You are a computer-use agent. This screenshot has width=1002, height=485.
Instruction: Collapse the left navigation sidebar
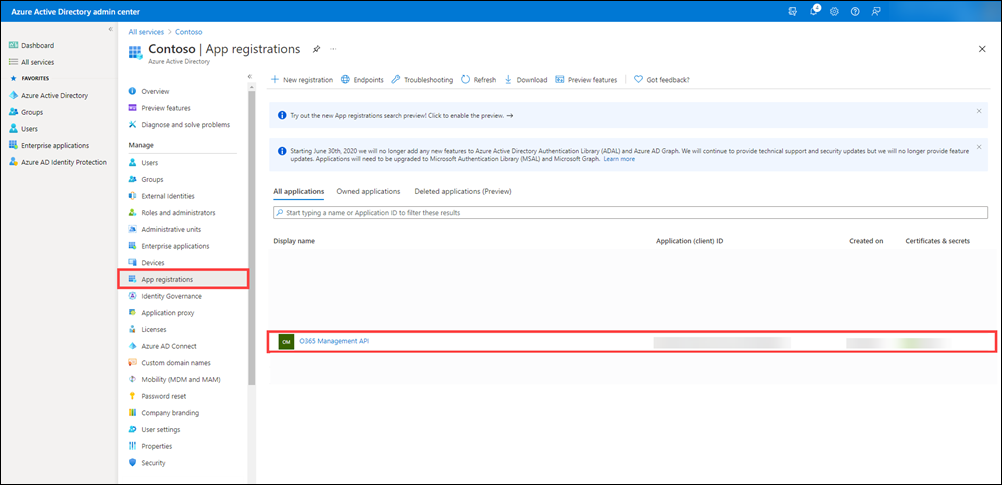point(110,29)
